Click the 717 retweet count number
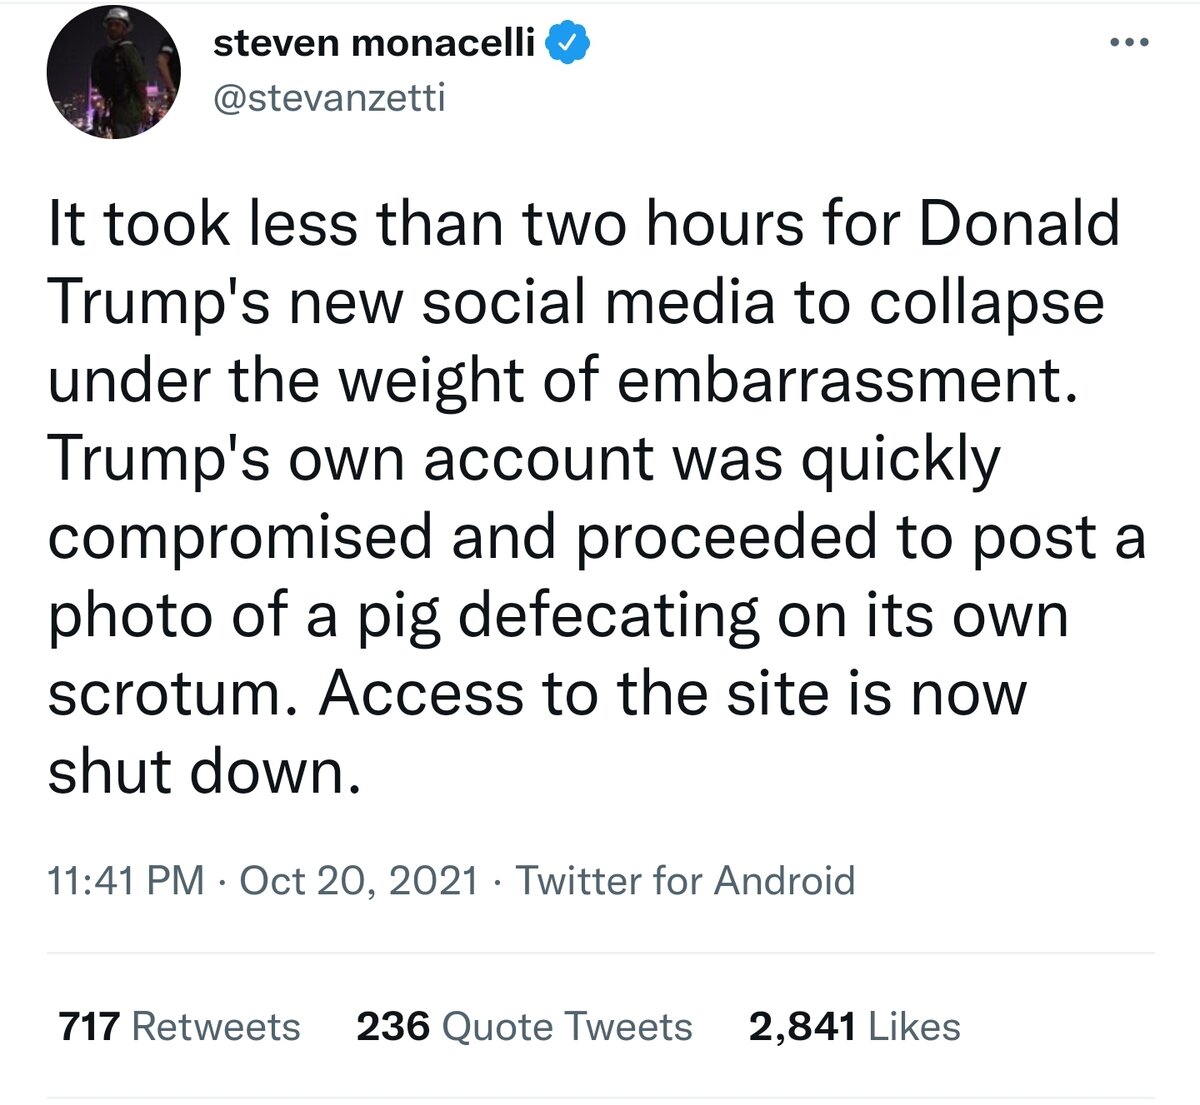The height and width of the screenshot is (1105, 1200). 89,1027
